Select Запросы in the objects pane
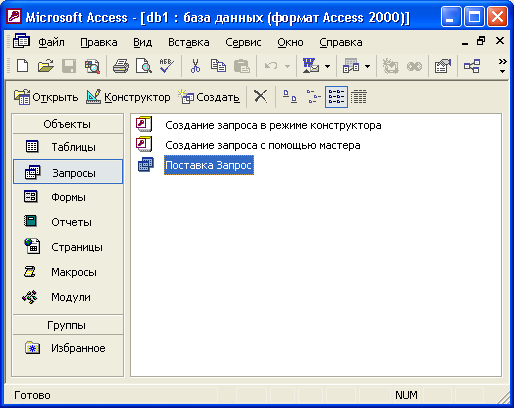514x408 pixels. coord(68,172)
